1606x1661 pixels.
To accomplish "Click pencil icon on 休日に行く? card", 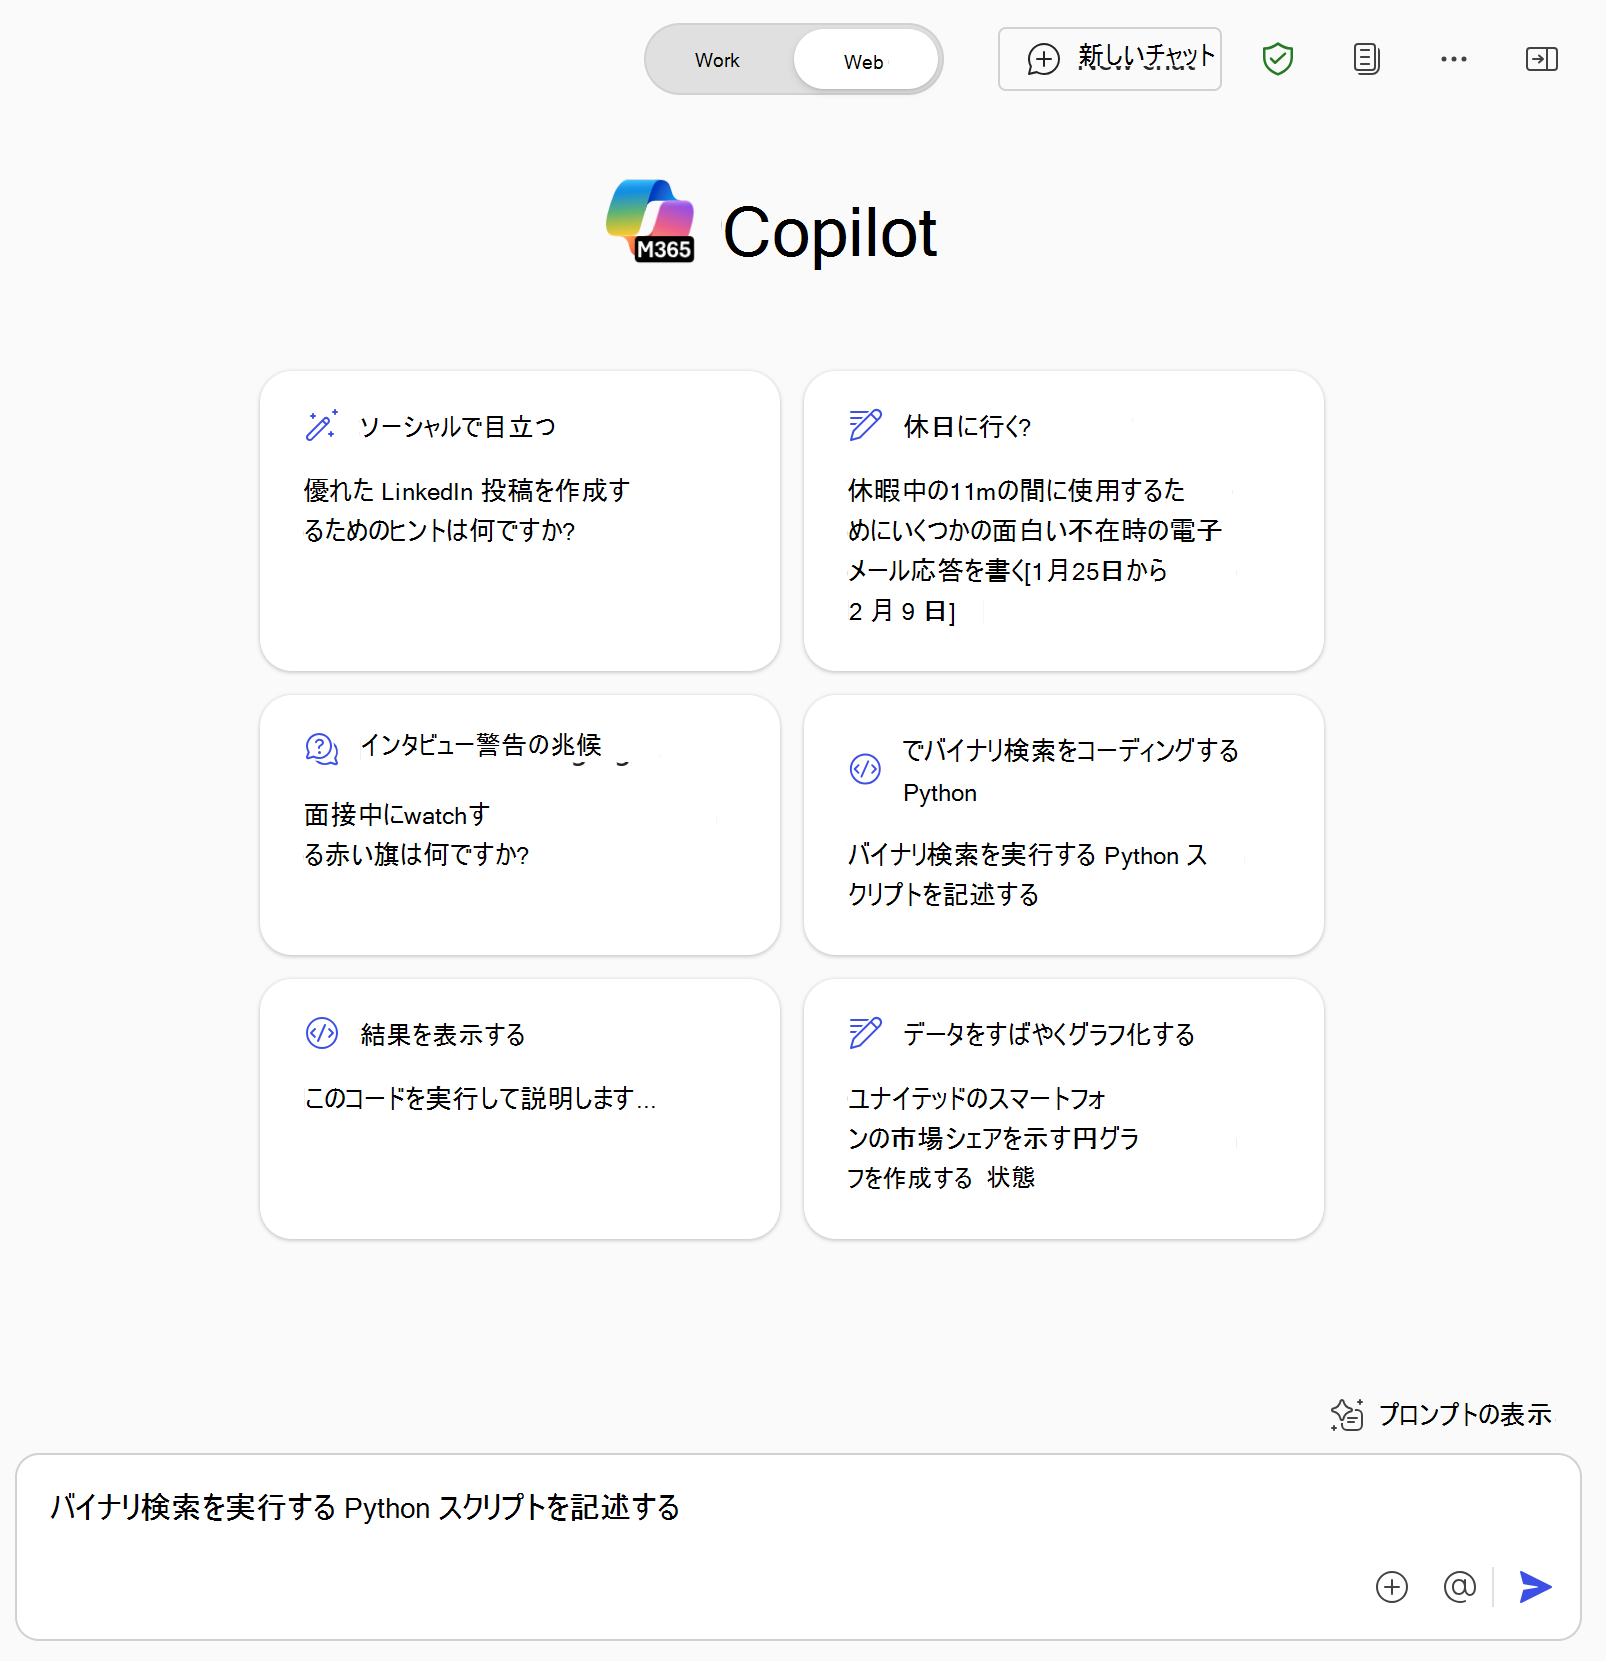I will (x=865, y=425).
